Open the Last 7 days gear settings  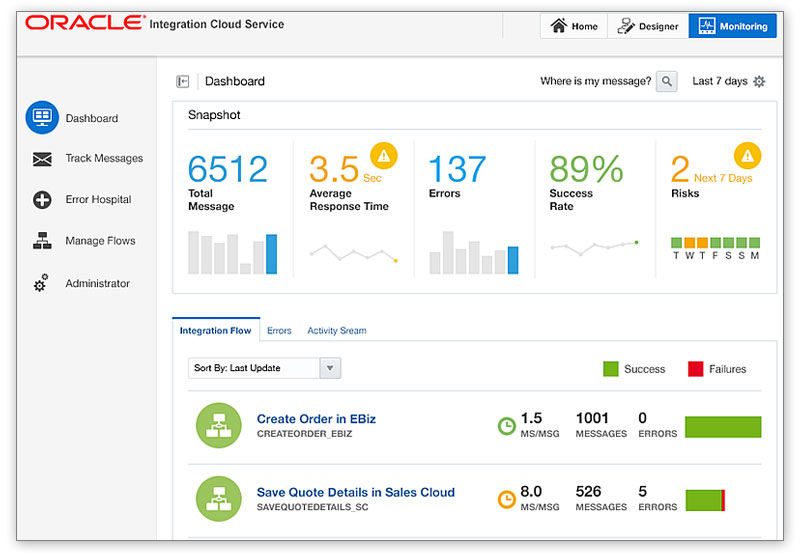[759, 82]
